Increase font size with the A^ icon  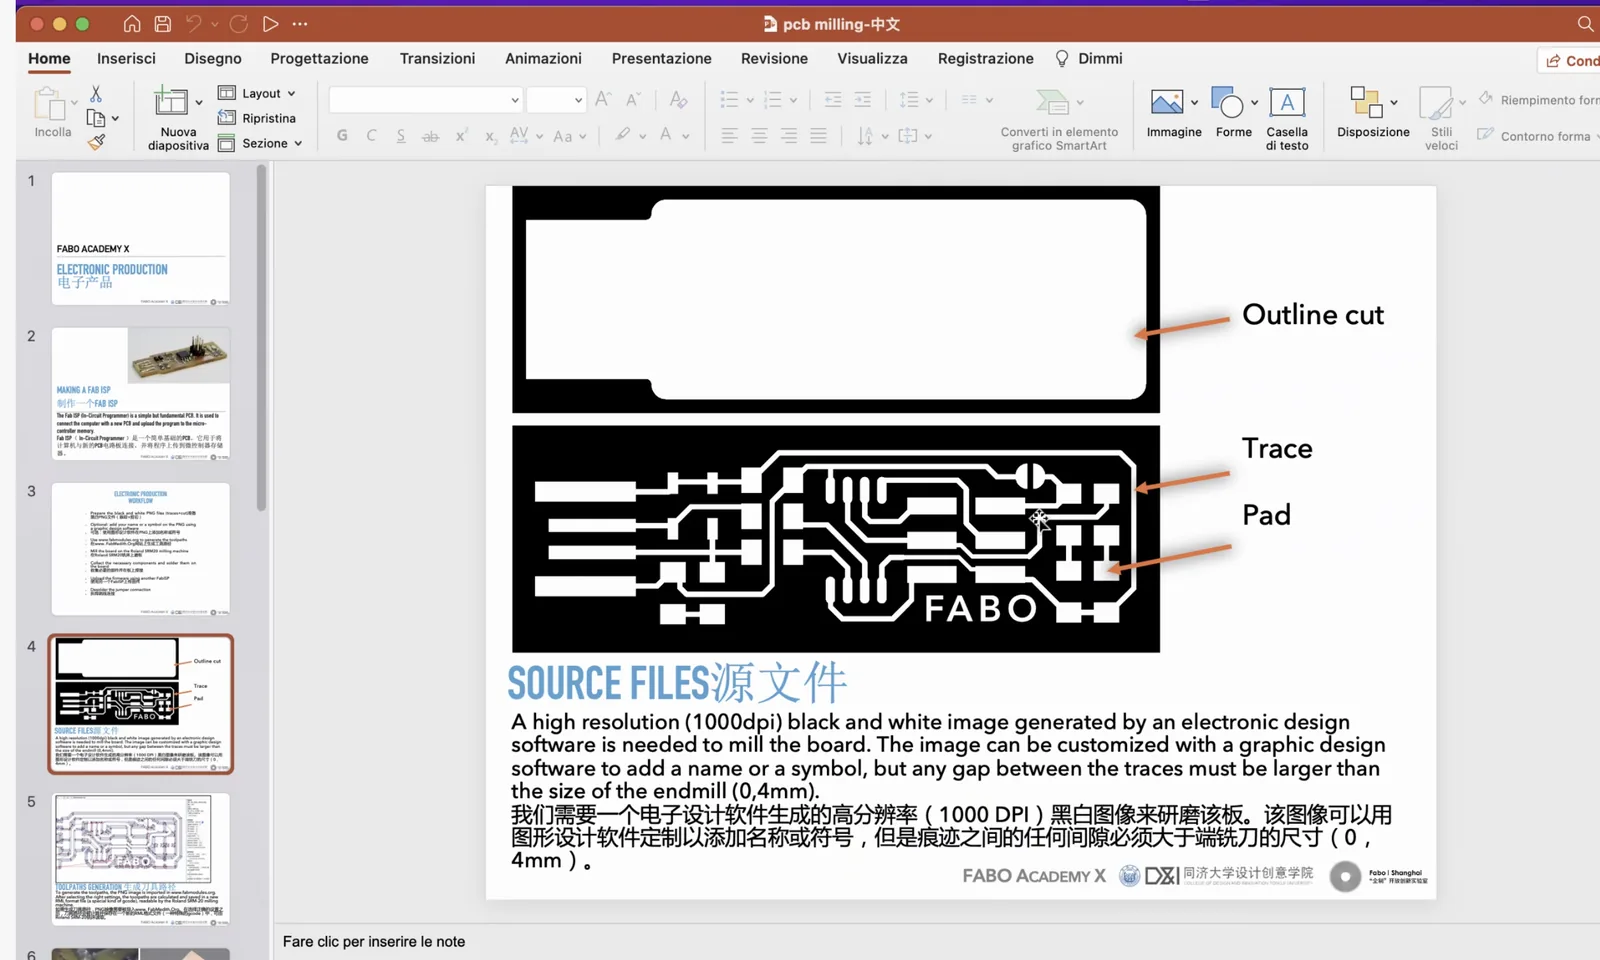[601, 99]
